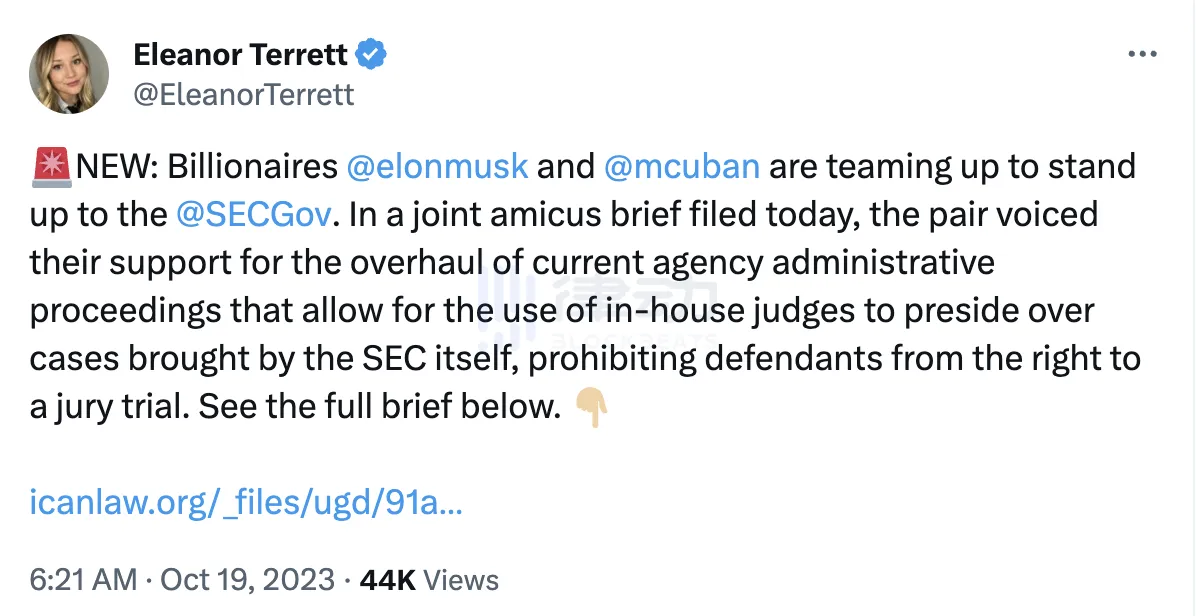
Task: Click the pointing-down hand emoji
Action: click(591, 407)
